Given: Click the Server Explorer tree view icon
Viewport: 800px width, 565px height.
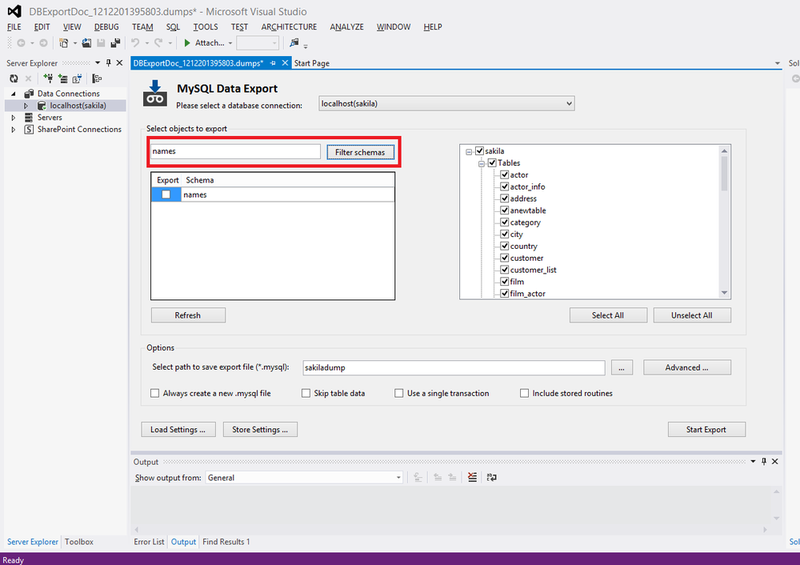Looking at the screenshot, I should click(x=97, y=79).
